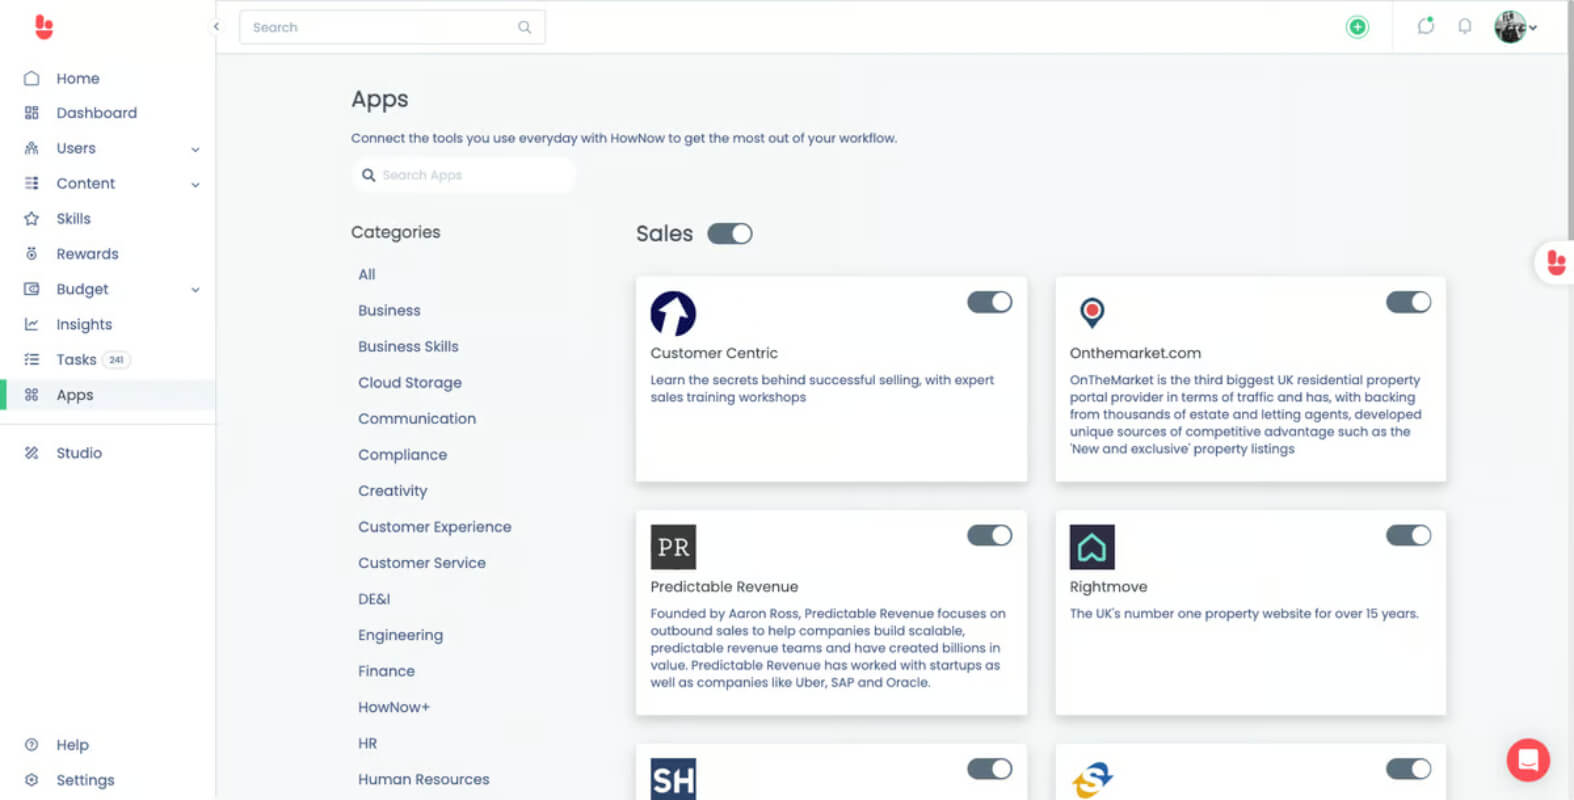Open the notifications bell icon
1574x800 pixels.
1465,27
